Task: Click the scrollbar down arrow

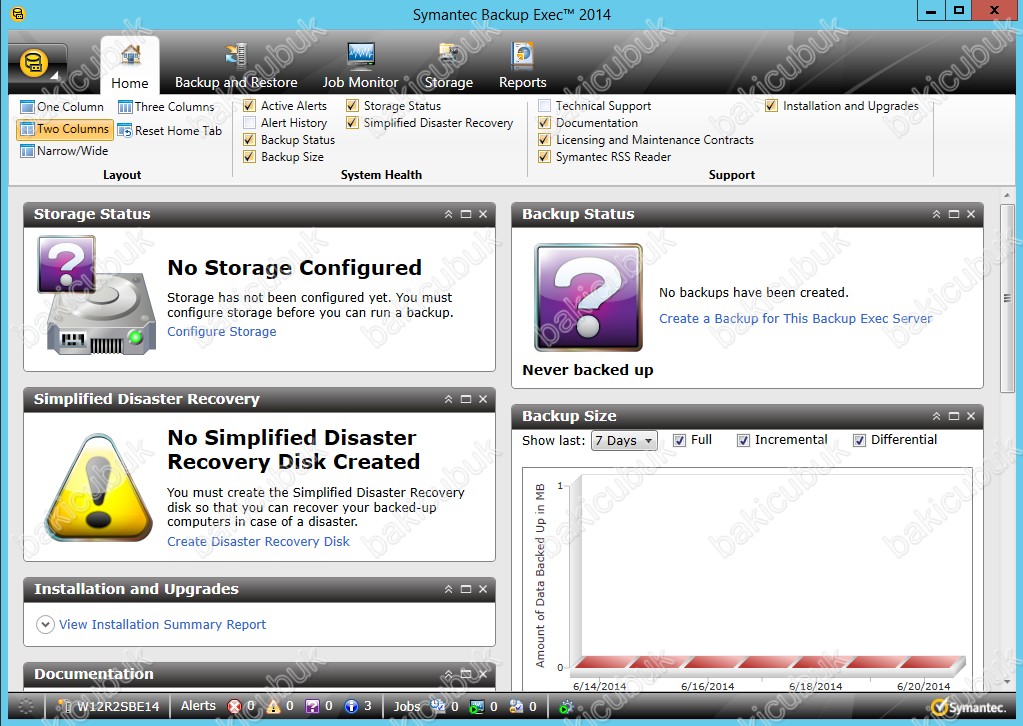Action: coord(1007,682)
